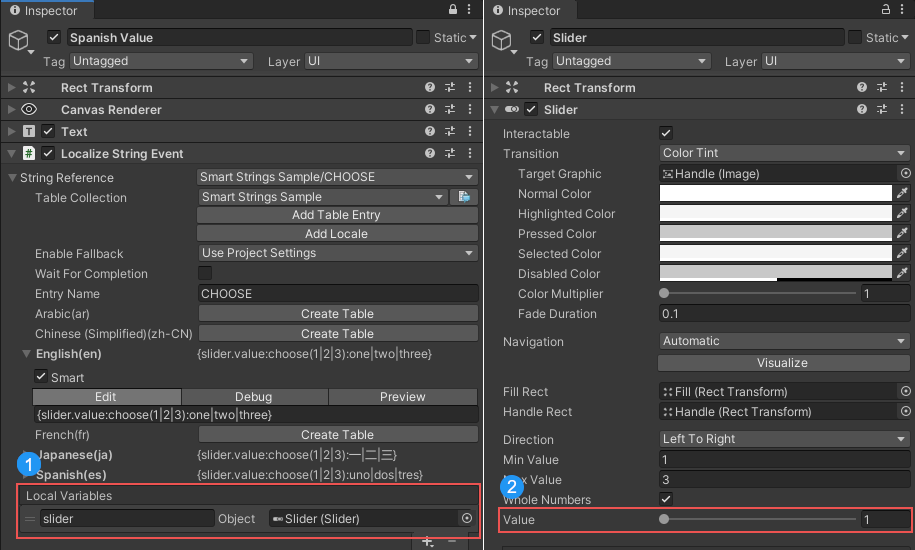915x550 pixels.
Task: Uncheck the Interactable checkbox
Action: click(x=667, y=133)
